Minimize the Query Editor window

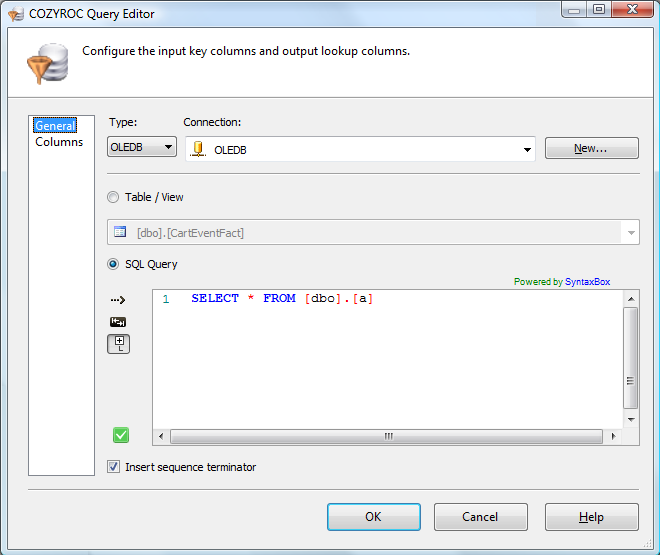[x=574, y=10]
